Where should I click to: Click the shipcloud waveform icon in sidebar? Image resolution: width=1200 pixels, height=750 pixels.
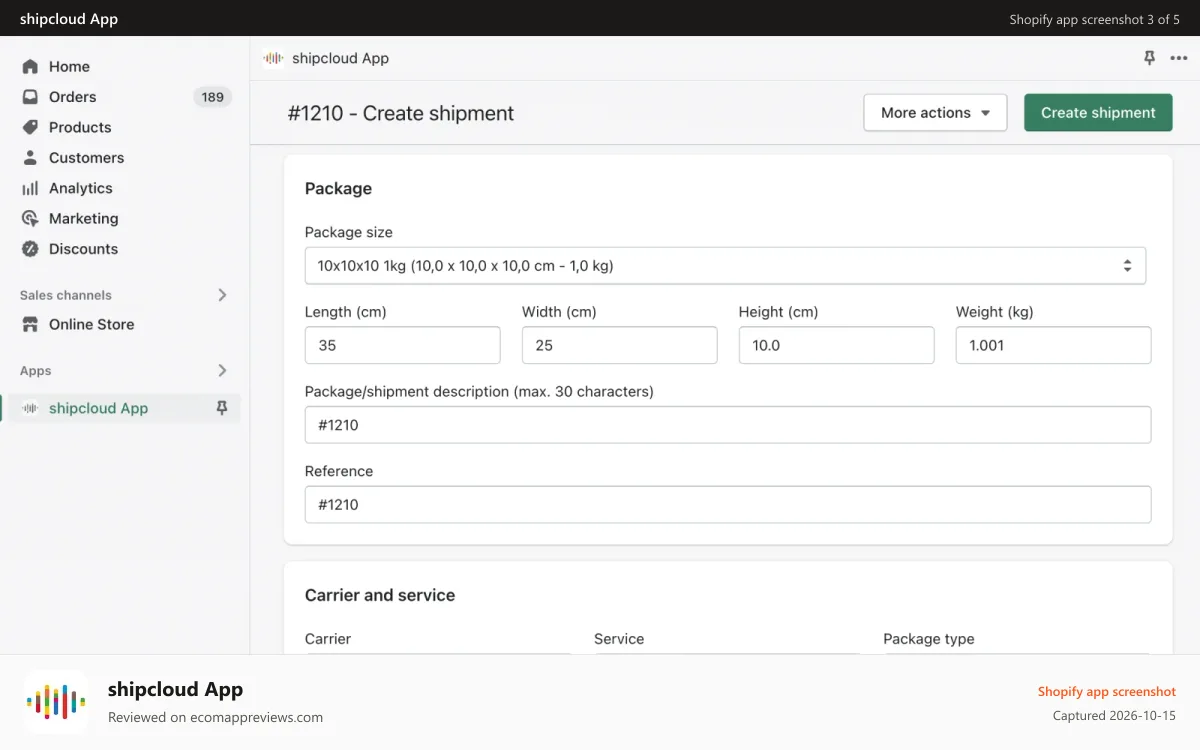tap(30, 408)
